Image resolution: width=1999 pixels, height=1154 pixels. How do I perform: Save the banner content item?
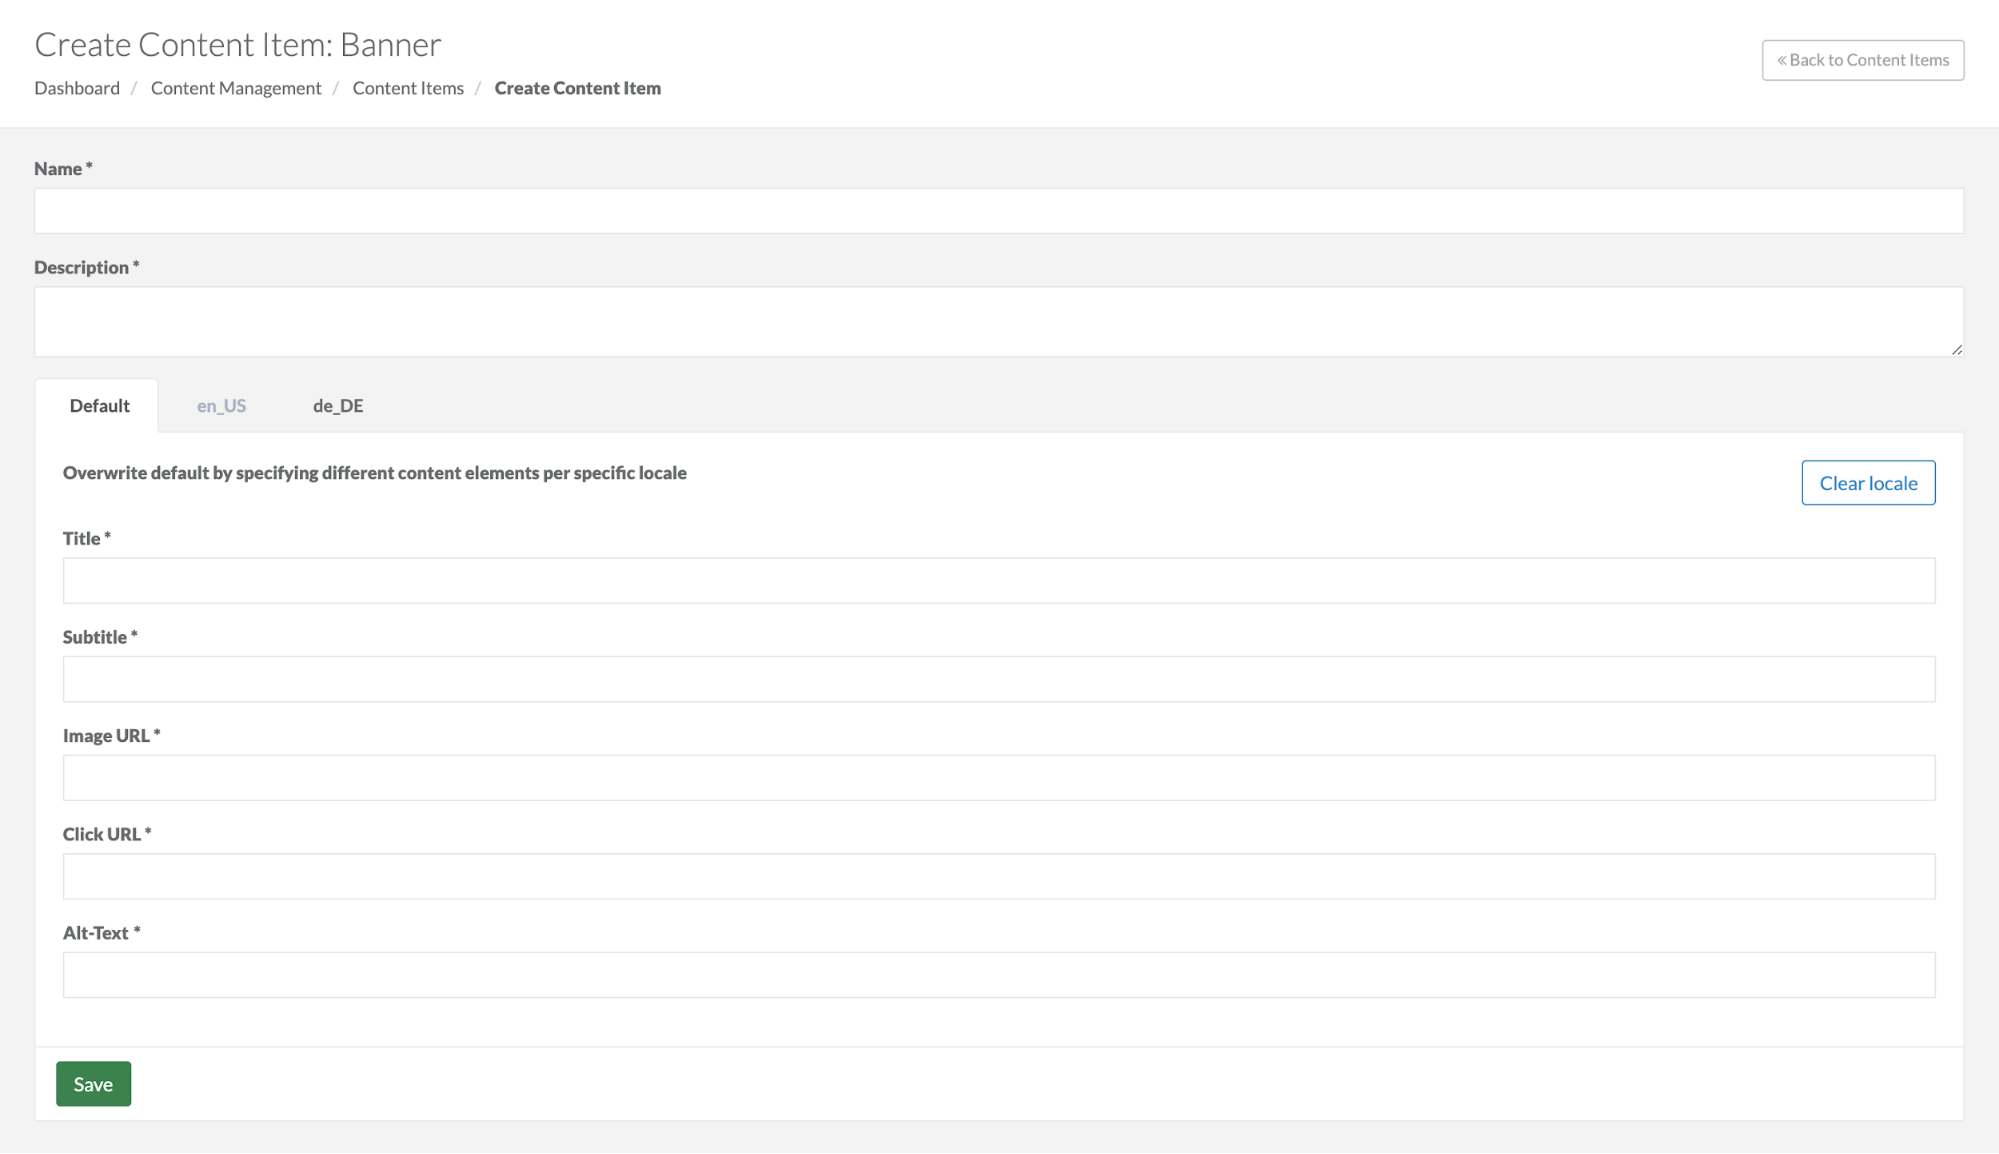point(93,1084)
